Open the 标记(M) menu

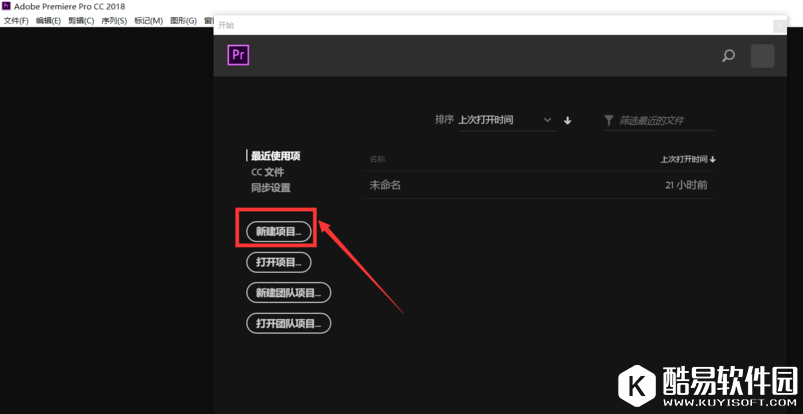(148, 20)
